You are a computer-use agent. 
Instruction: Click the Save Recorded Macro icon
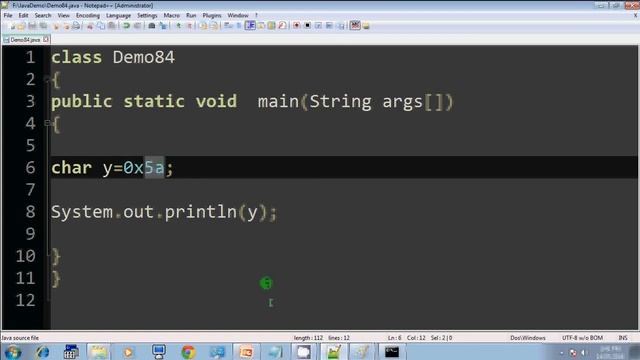(x=341, y=26)
